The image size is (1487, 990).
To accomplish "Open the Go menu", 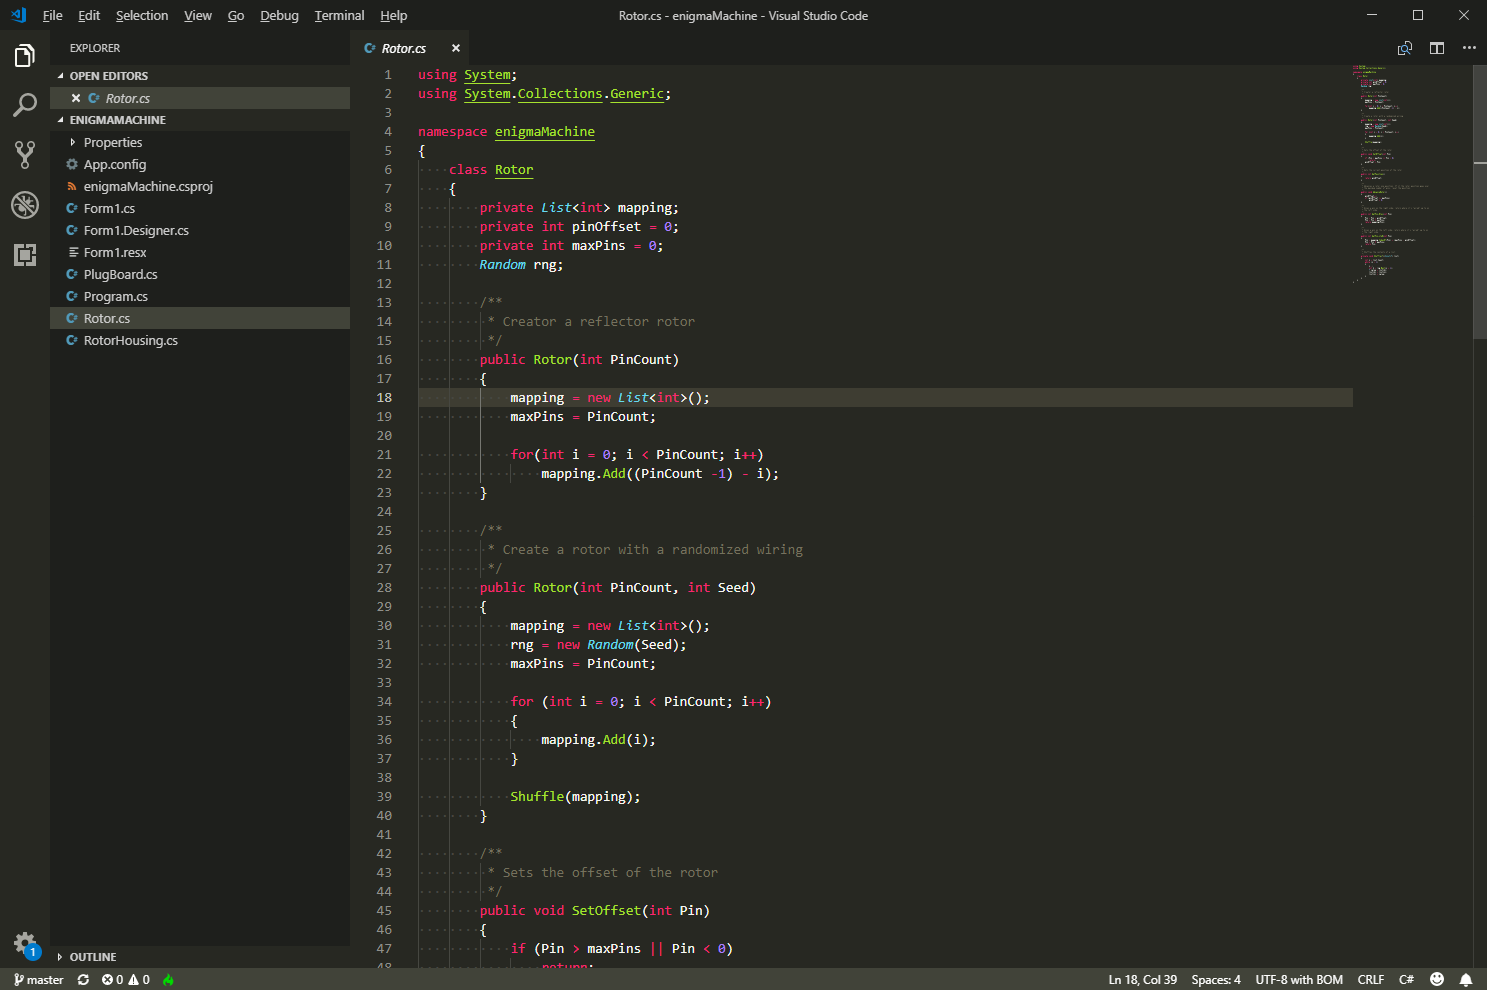I will (x=236, y=15).
